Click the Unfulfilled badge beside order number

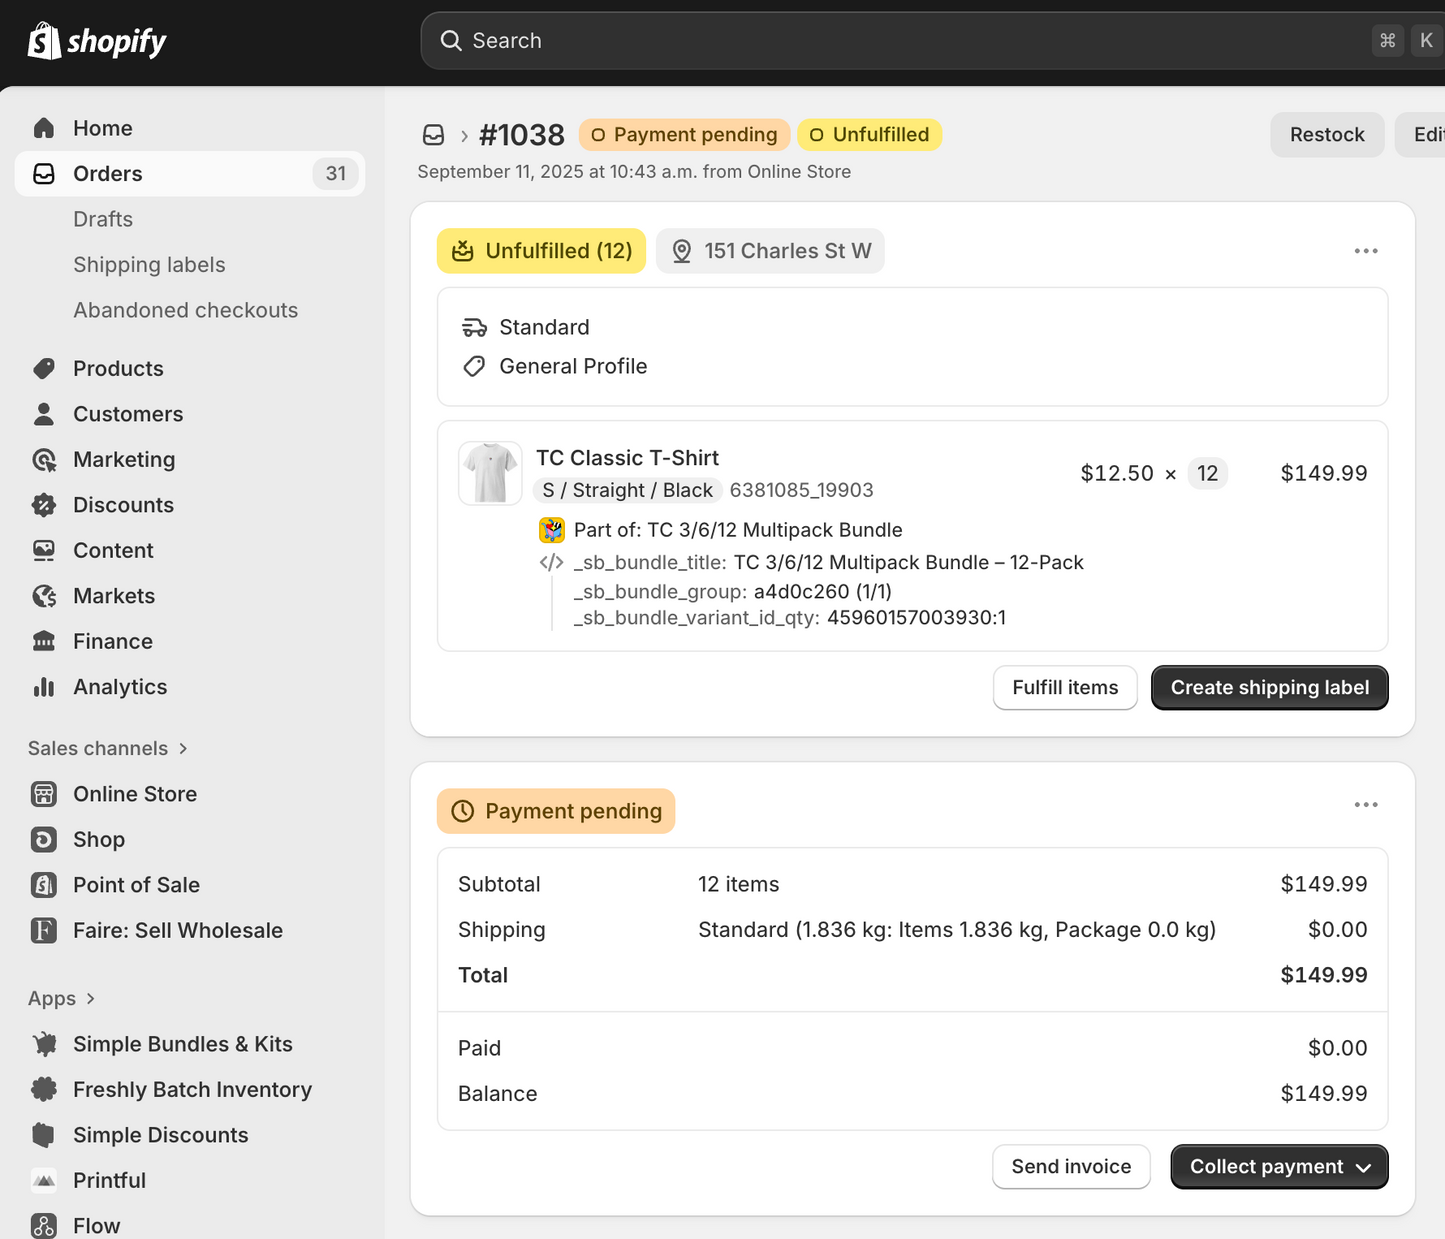coord(870,135)
